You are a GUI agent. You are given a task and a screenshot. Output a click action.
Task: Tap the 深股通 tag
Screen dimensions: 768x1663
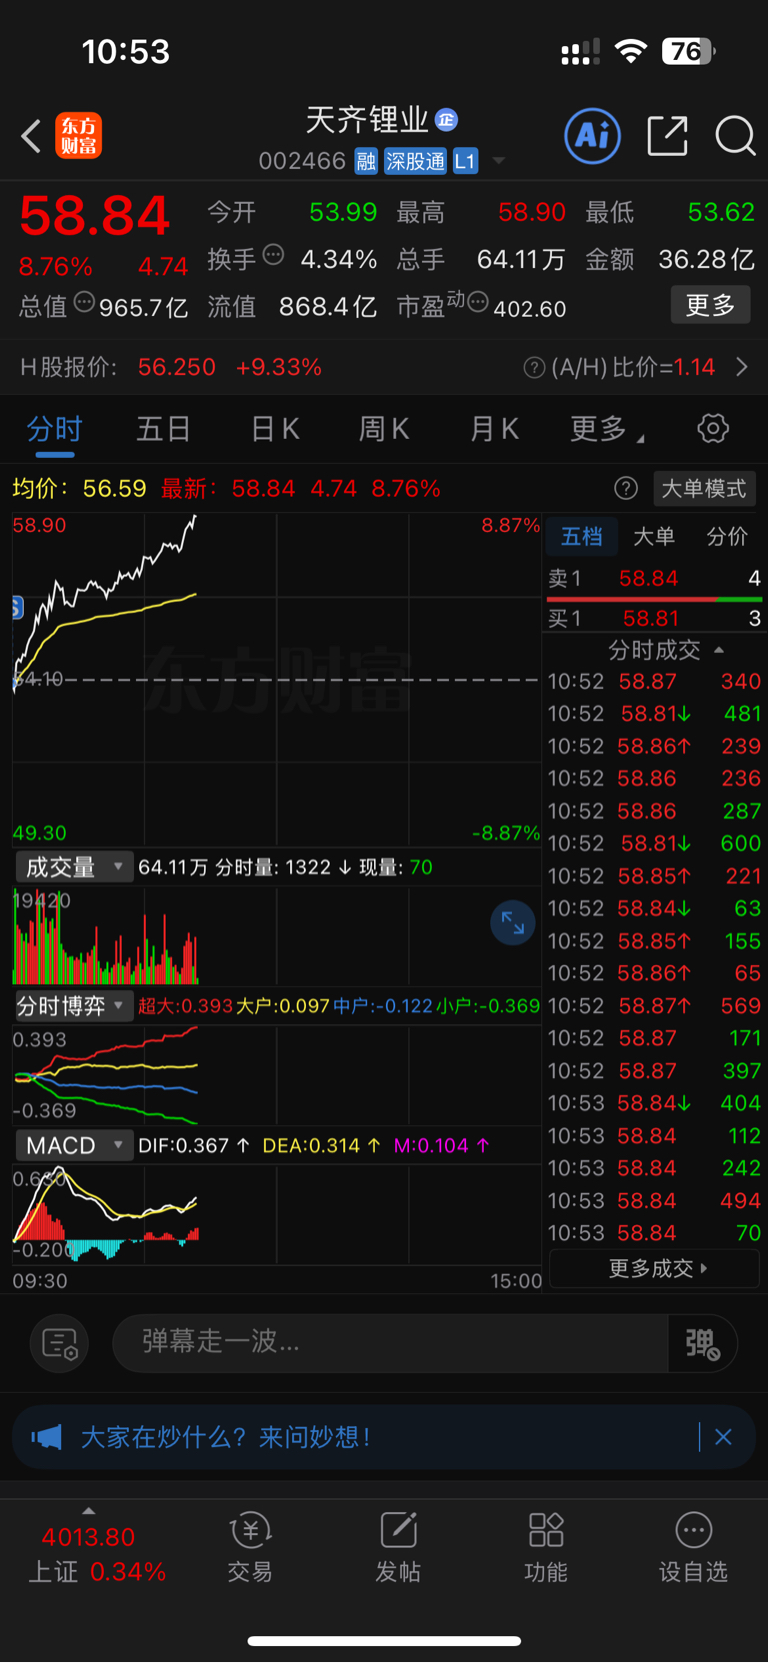click(415, 161)
